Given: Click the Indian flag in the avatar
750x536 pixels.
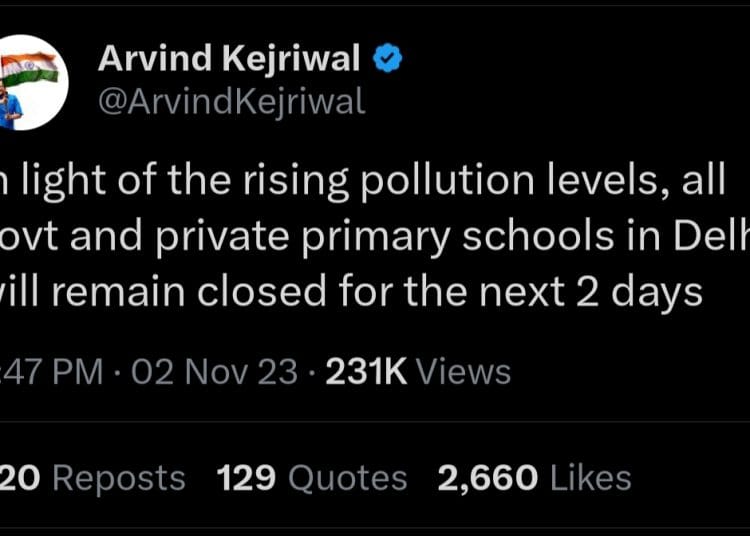Looking at the screenshot, I should [x=29, y=67].
